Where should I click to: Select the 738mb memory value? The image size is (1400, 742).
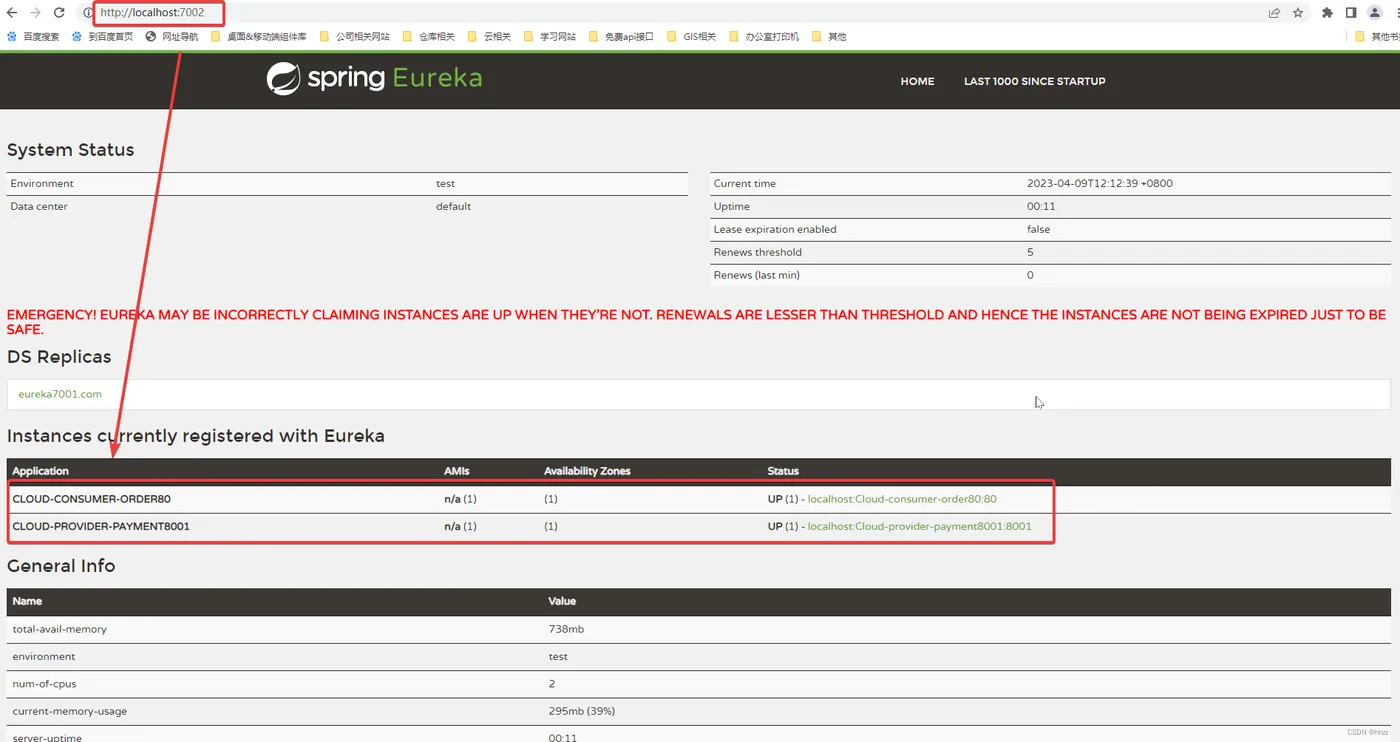point(566,630)
